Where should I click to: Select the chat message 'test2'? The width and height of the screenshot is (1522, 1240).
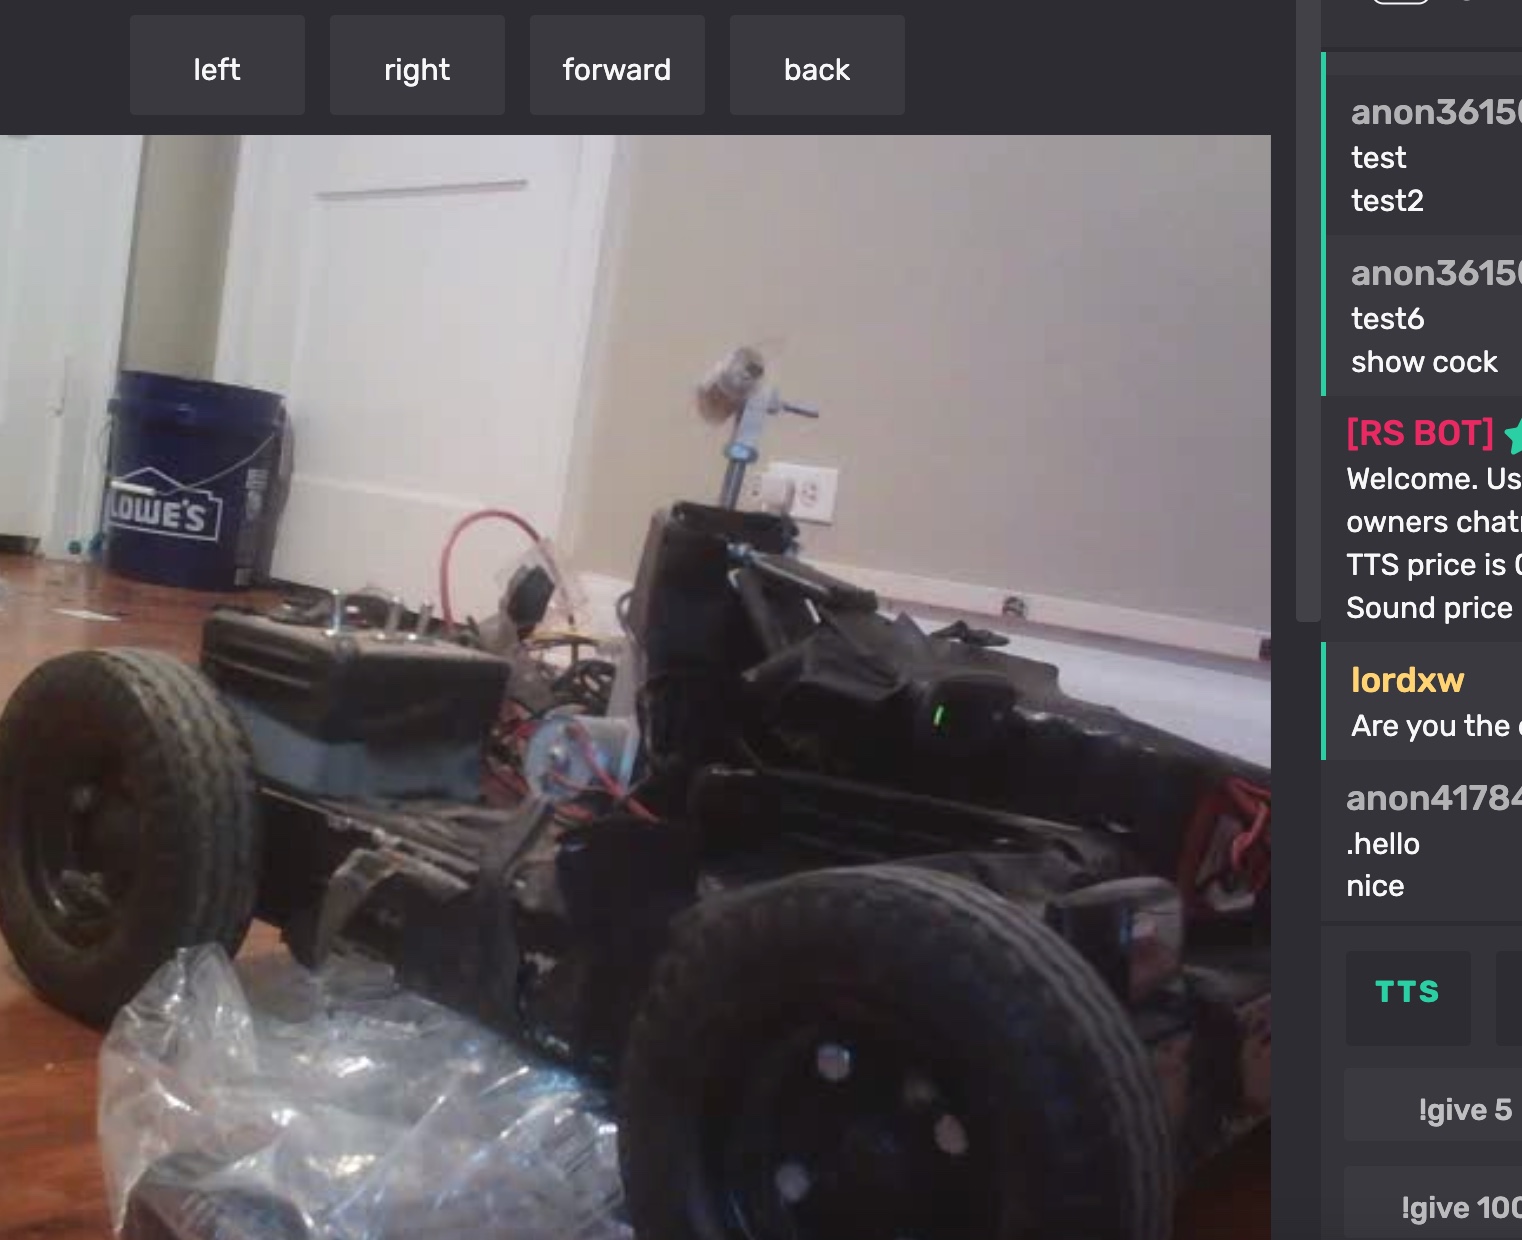pos(1387,201)
